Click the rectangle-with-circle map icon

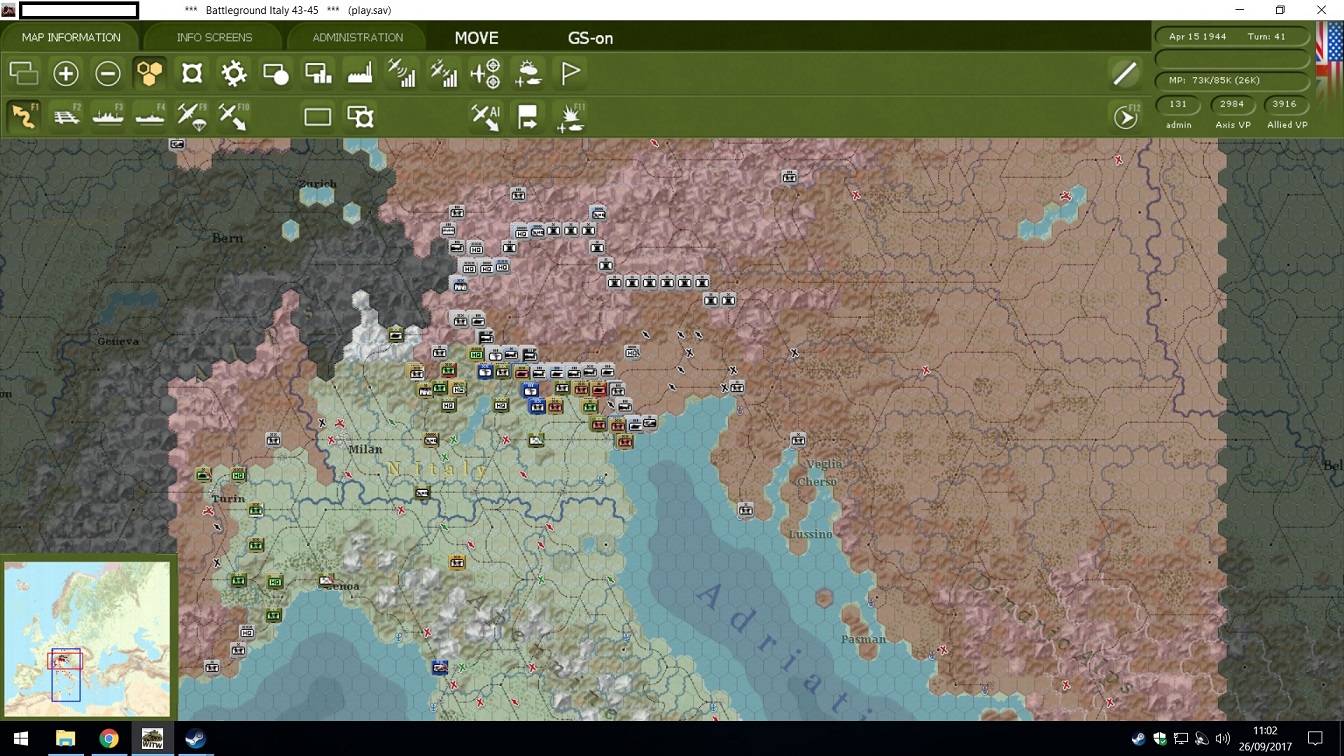(x=276, y=73)
